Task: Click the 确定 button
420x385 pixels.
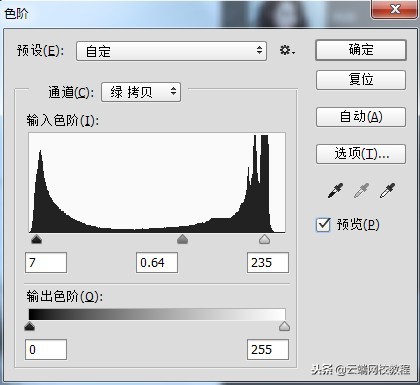Action: (x=361, y=50)
